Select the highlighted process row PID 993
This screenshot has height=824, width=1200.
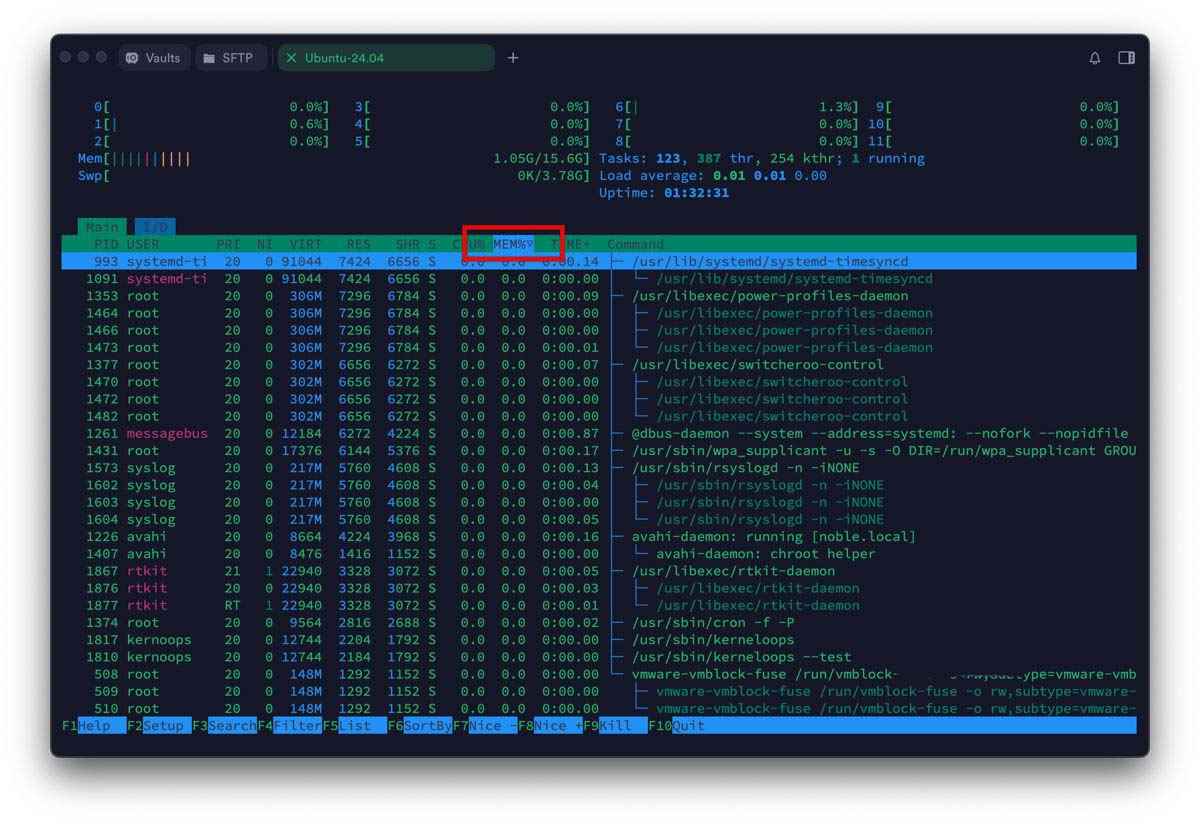(x=599, y=261)
